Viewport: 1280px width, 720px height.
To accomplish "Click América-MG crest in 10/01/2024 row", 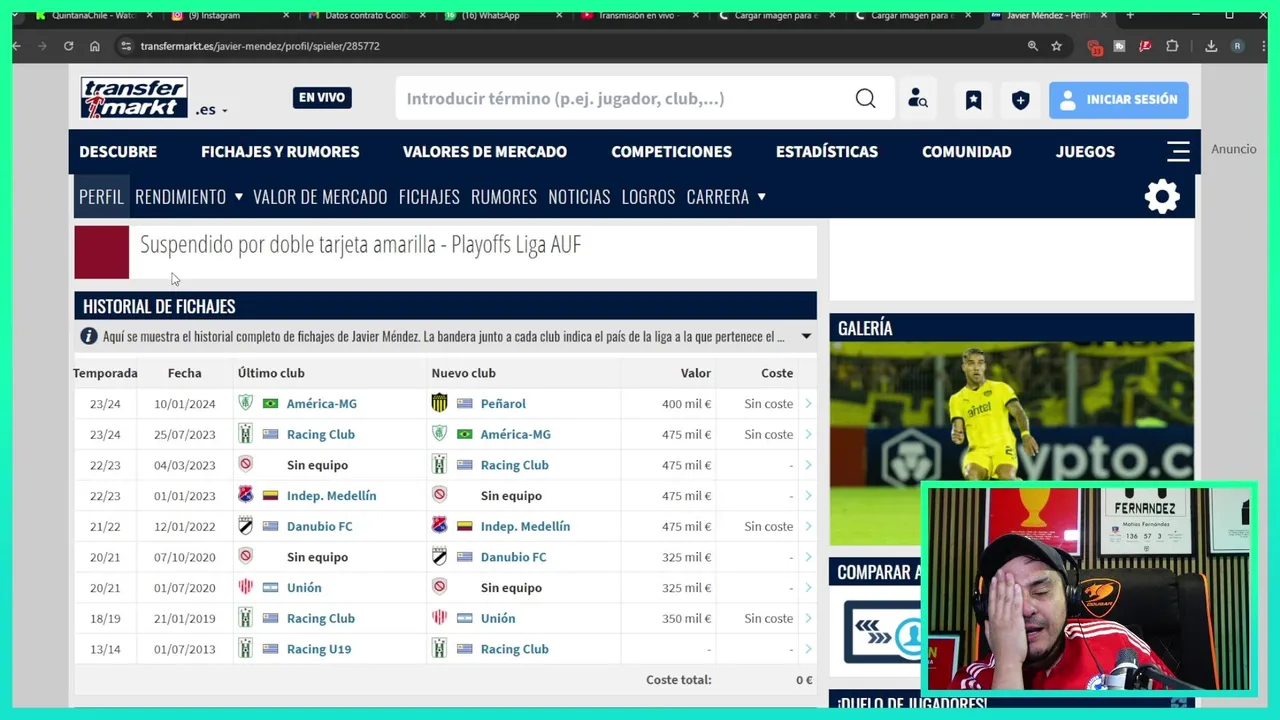I will point(245,403).
